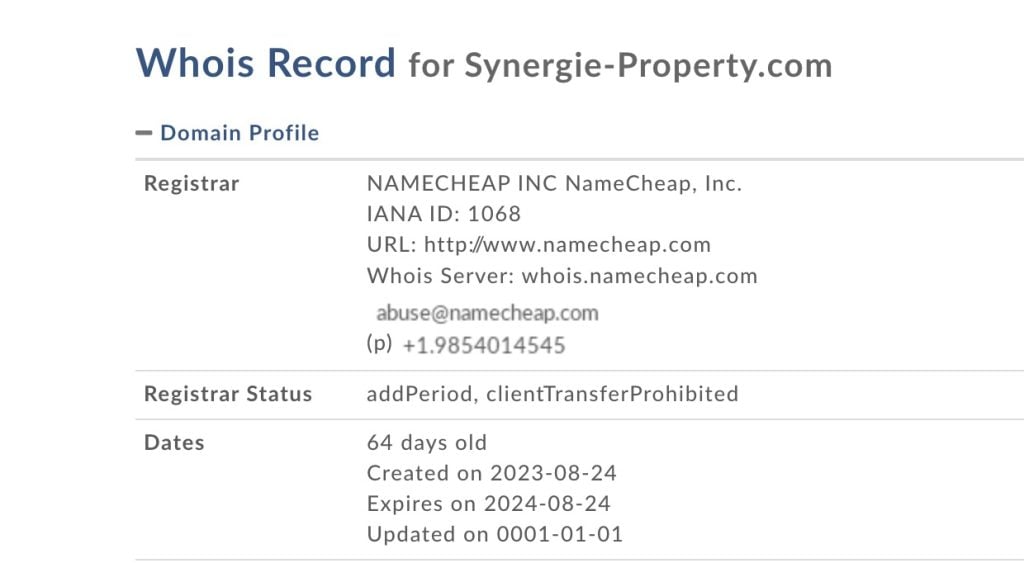The height and width of the screenshot is (563, 1024).
Task: Click the Updated on 0001-01-01 line
Action: click(494, 534)
